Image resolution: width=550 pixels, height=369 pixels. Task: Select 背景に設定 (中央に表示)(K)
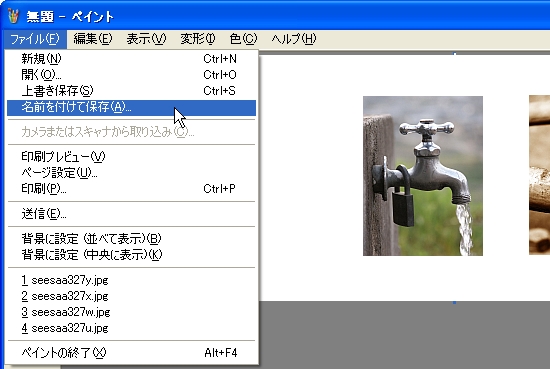point(131,255)
